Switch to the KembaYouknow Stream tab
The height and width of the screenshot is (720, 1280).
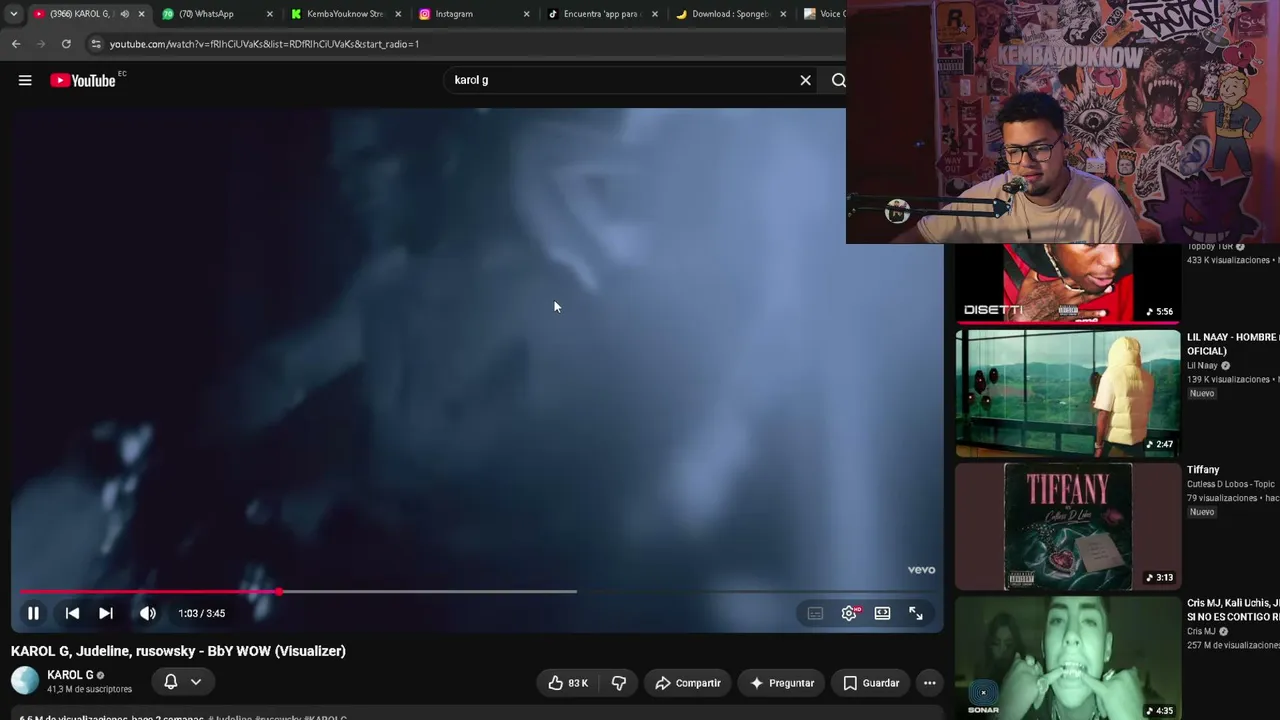pyautogui.click(x=344, y=14)
